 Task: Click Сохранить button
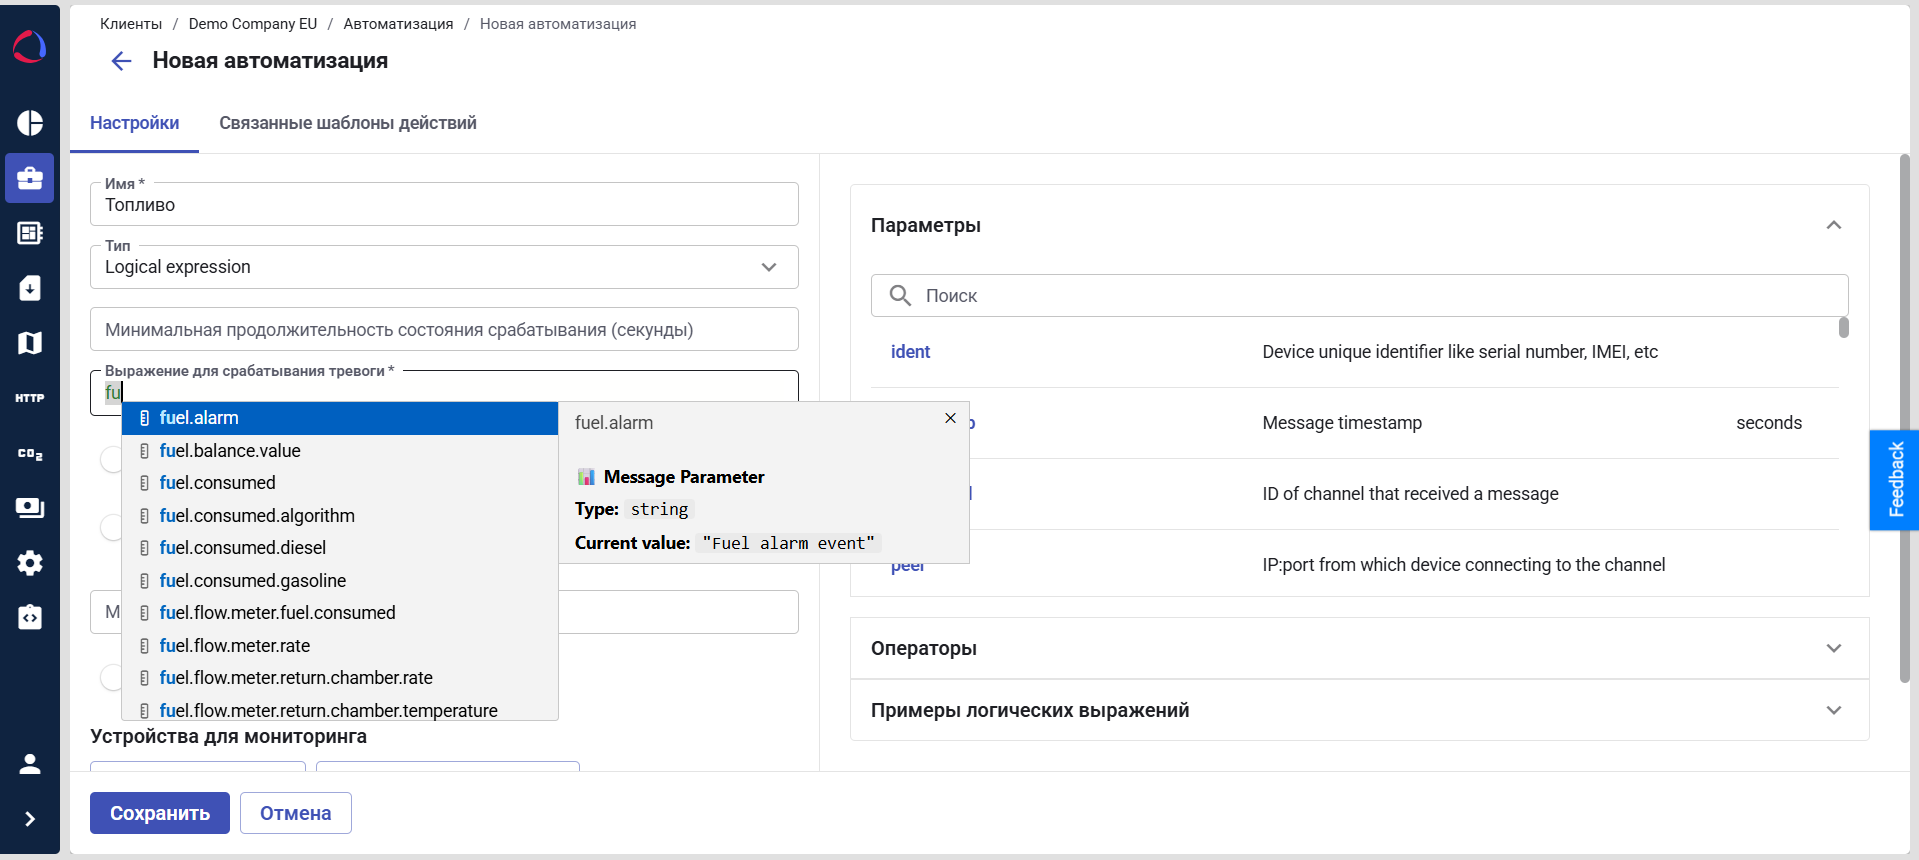[x=160, y=813]
